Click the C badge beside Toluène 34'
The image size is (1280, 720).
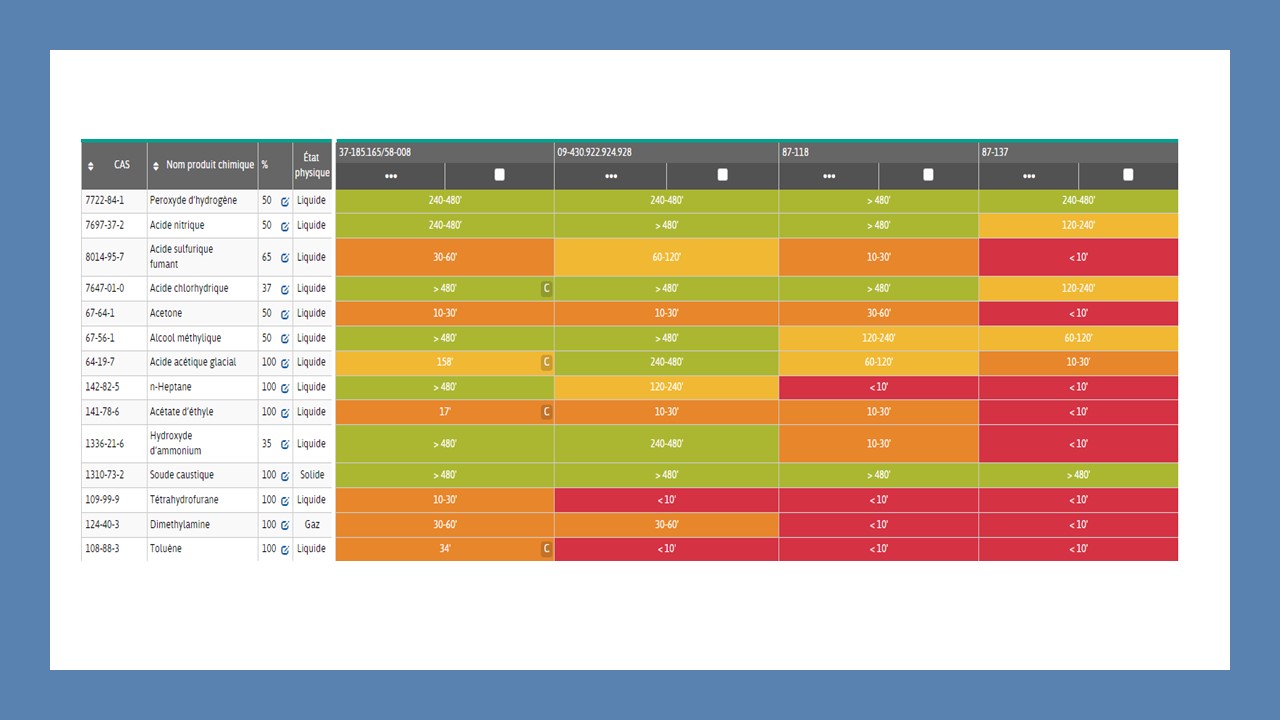pyautogui.click(x=546, y=549)
